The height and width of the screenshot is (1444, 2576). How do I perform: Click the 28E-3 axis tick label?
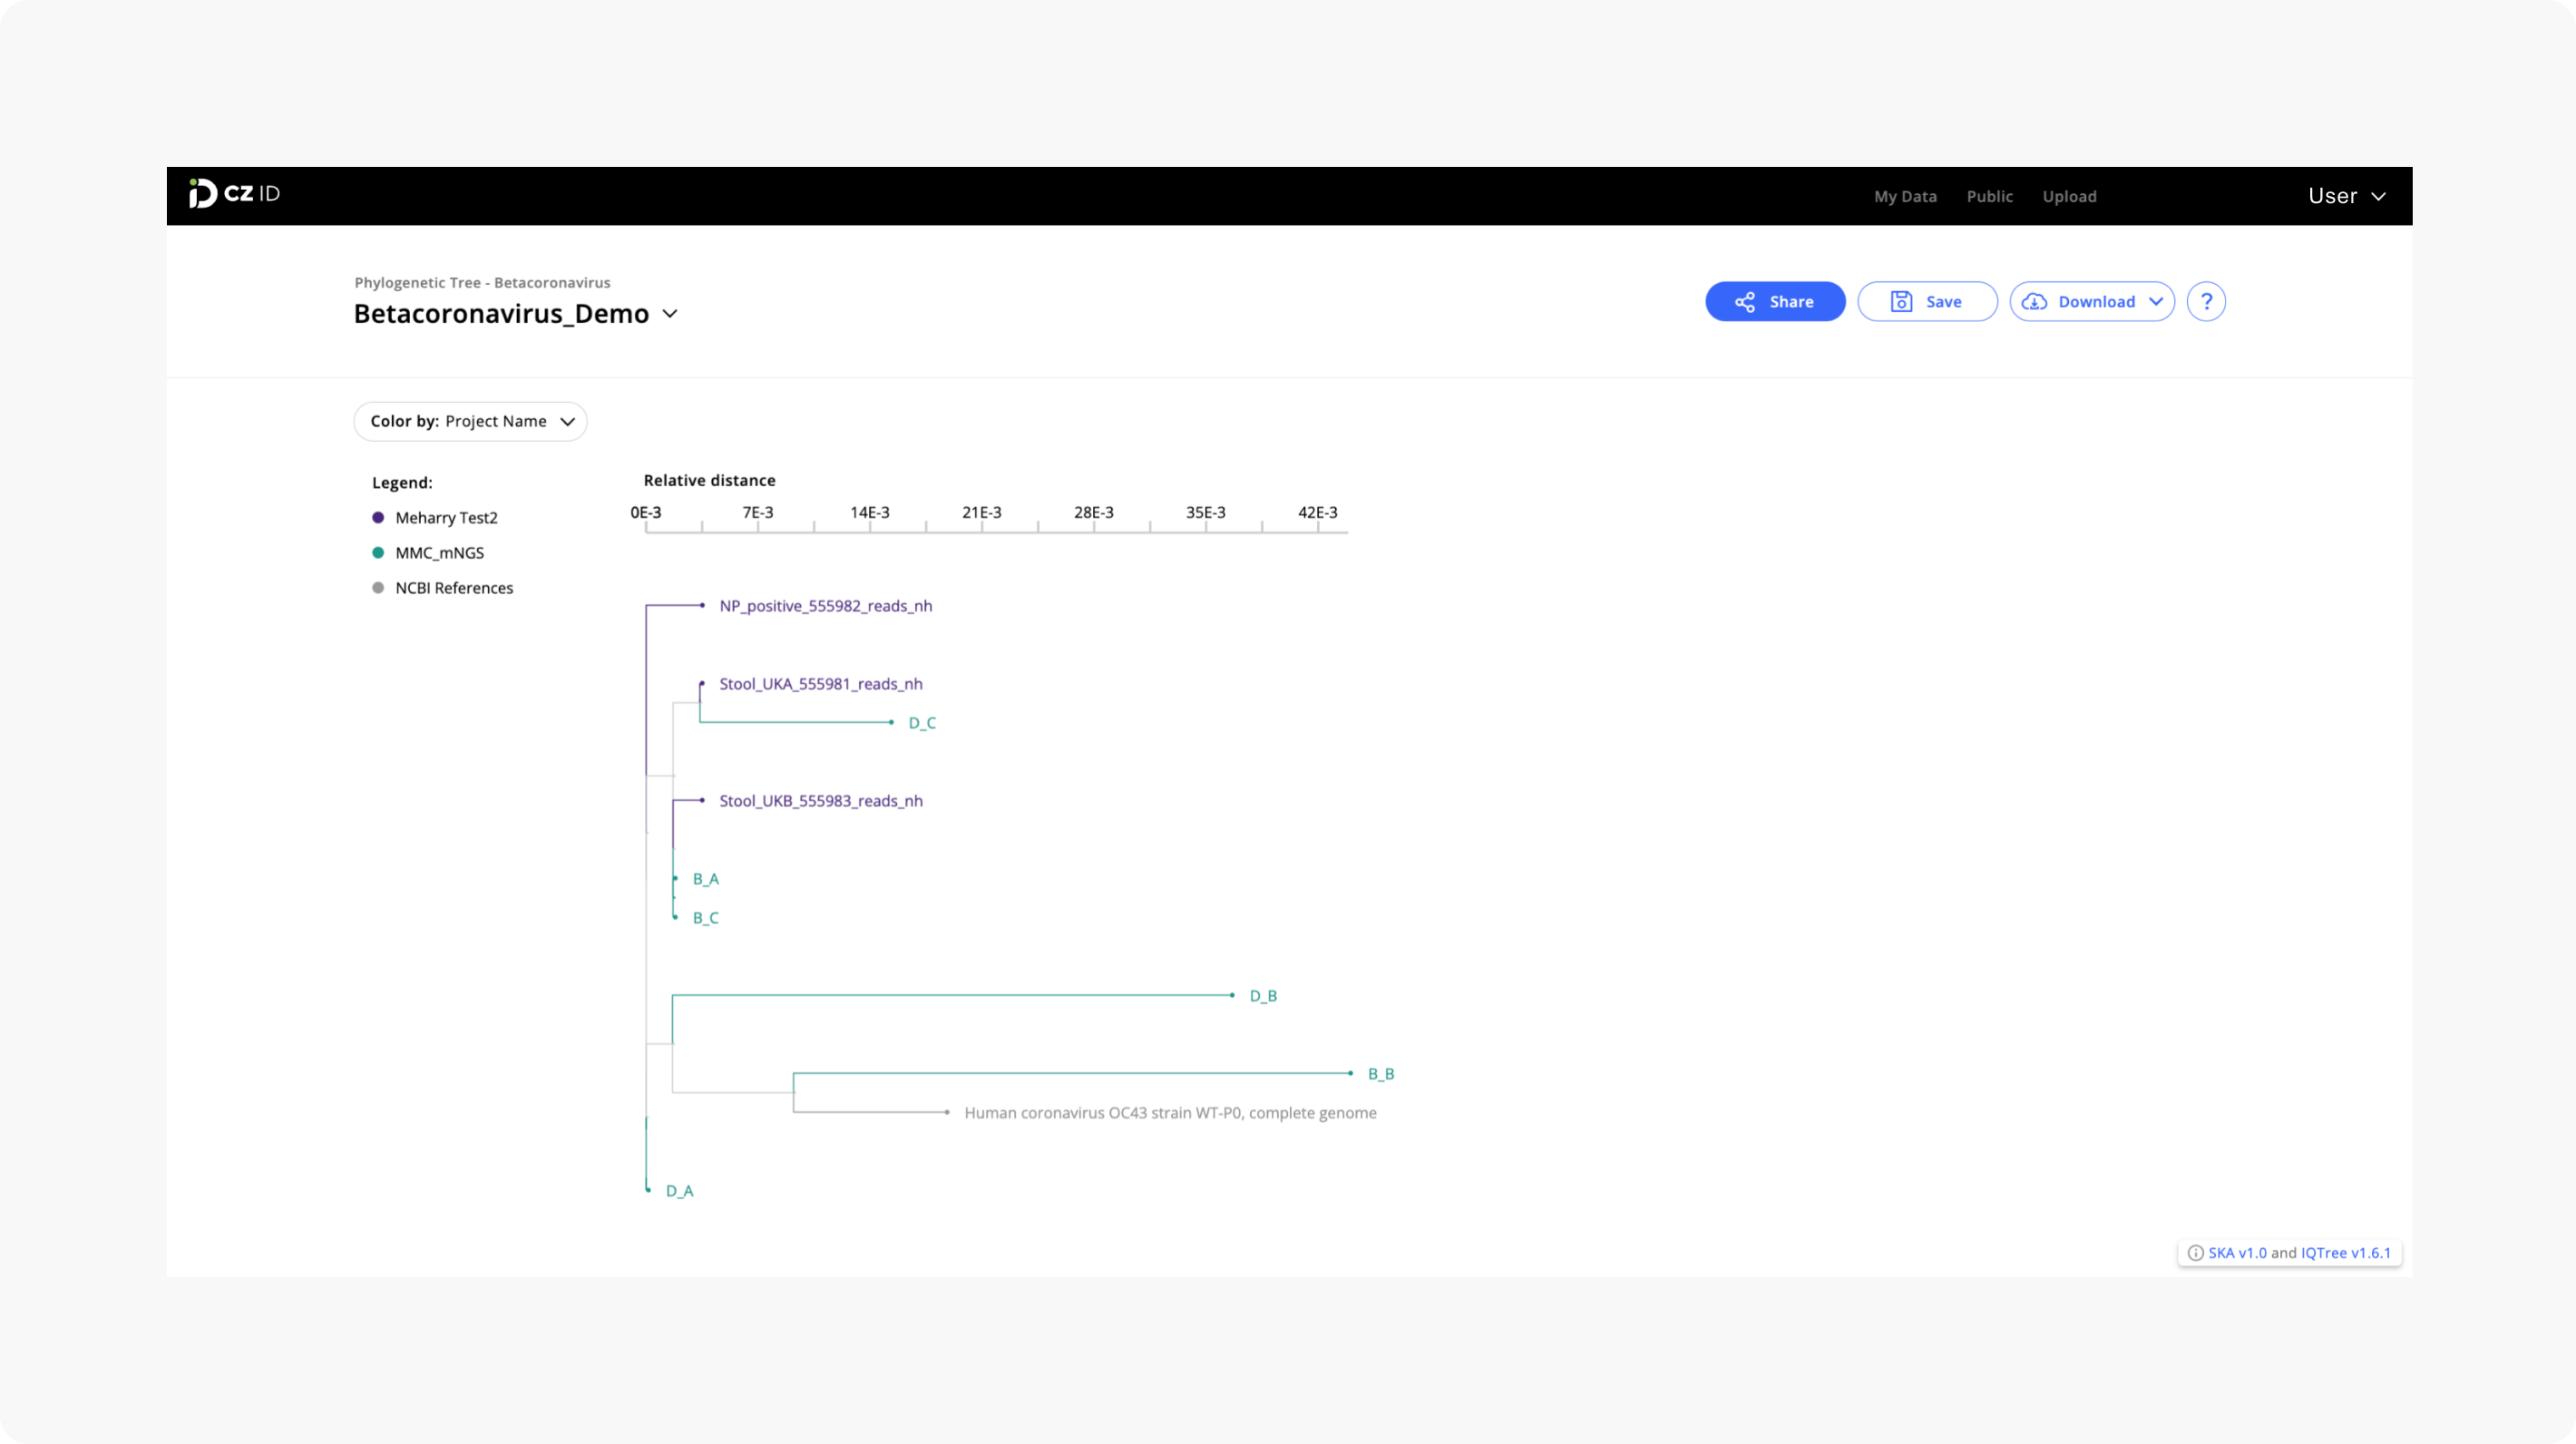1093,512
